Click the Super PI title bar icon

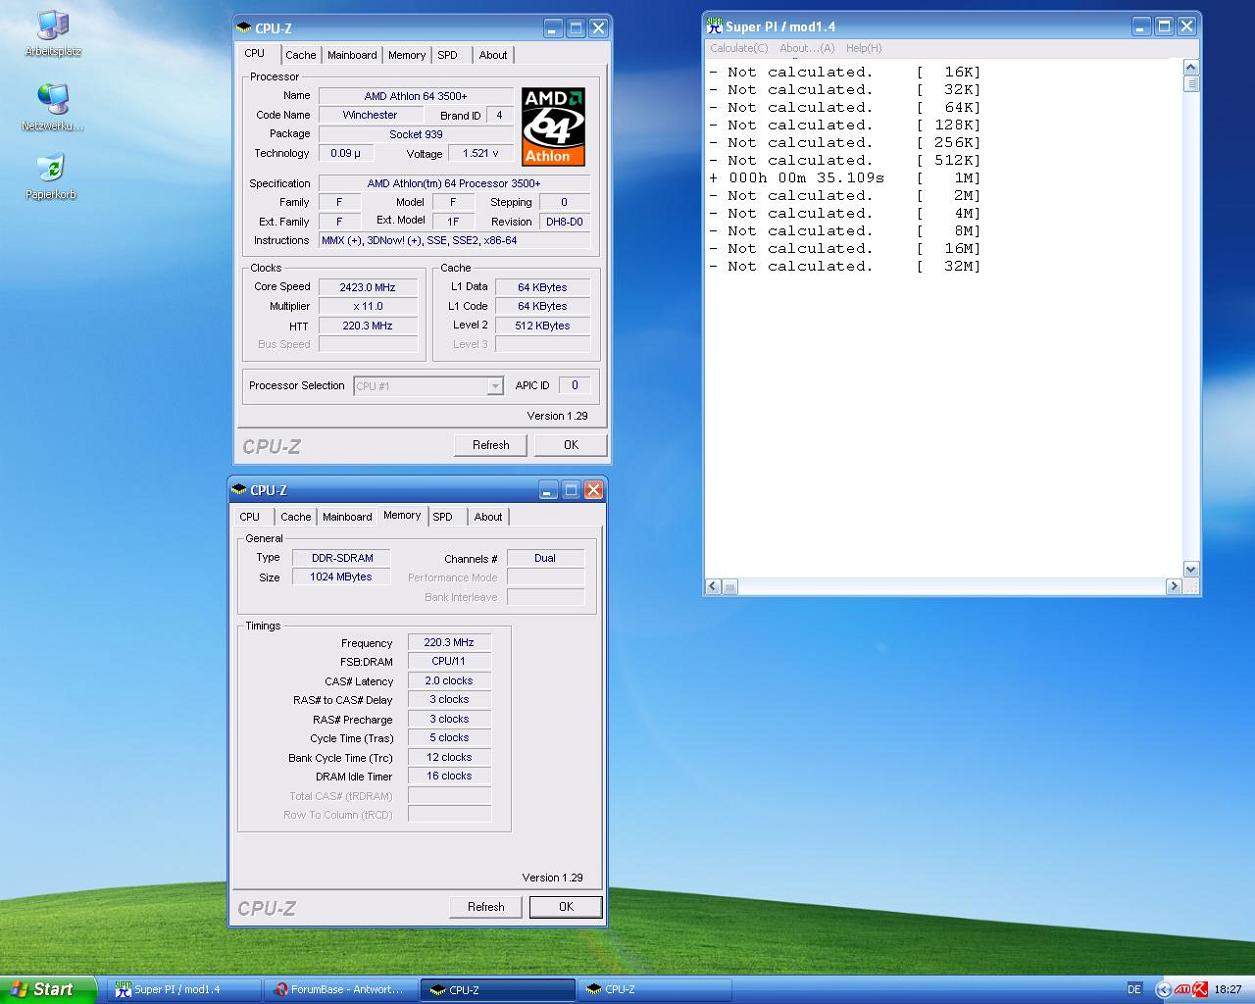click(714, 26)
